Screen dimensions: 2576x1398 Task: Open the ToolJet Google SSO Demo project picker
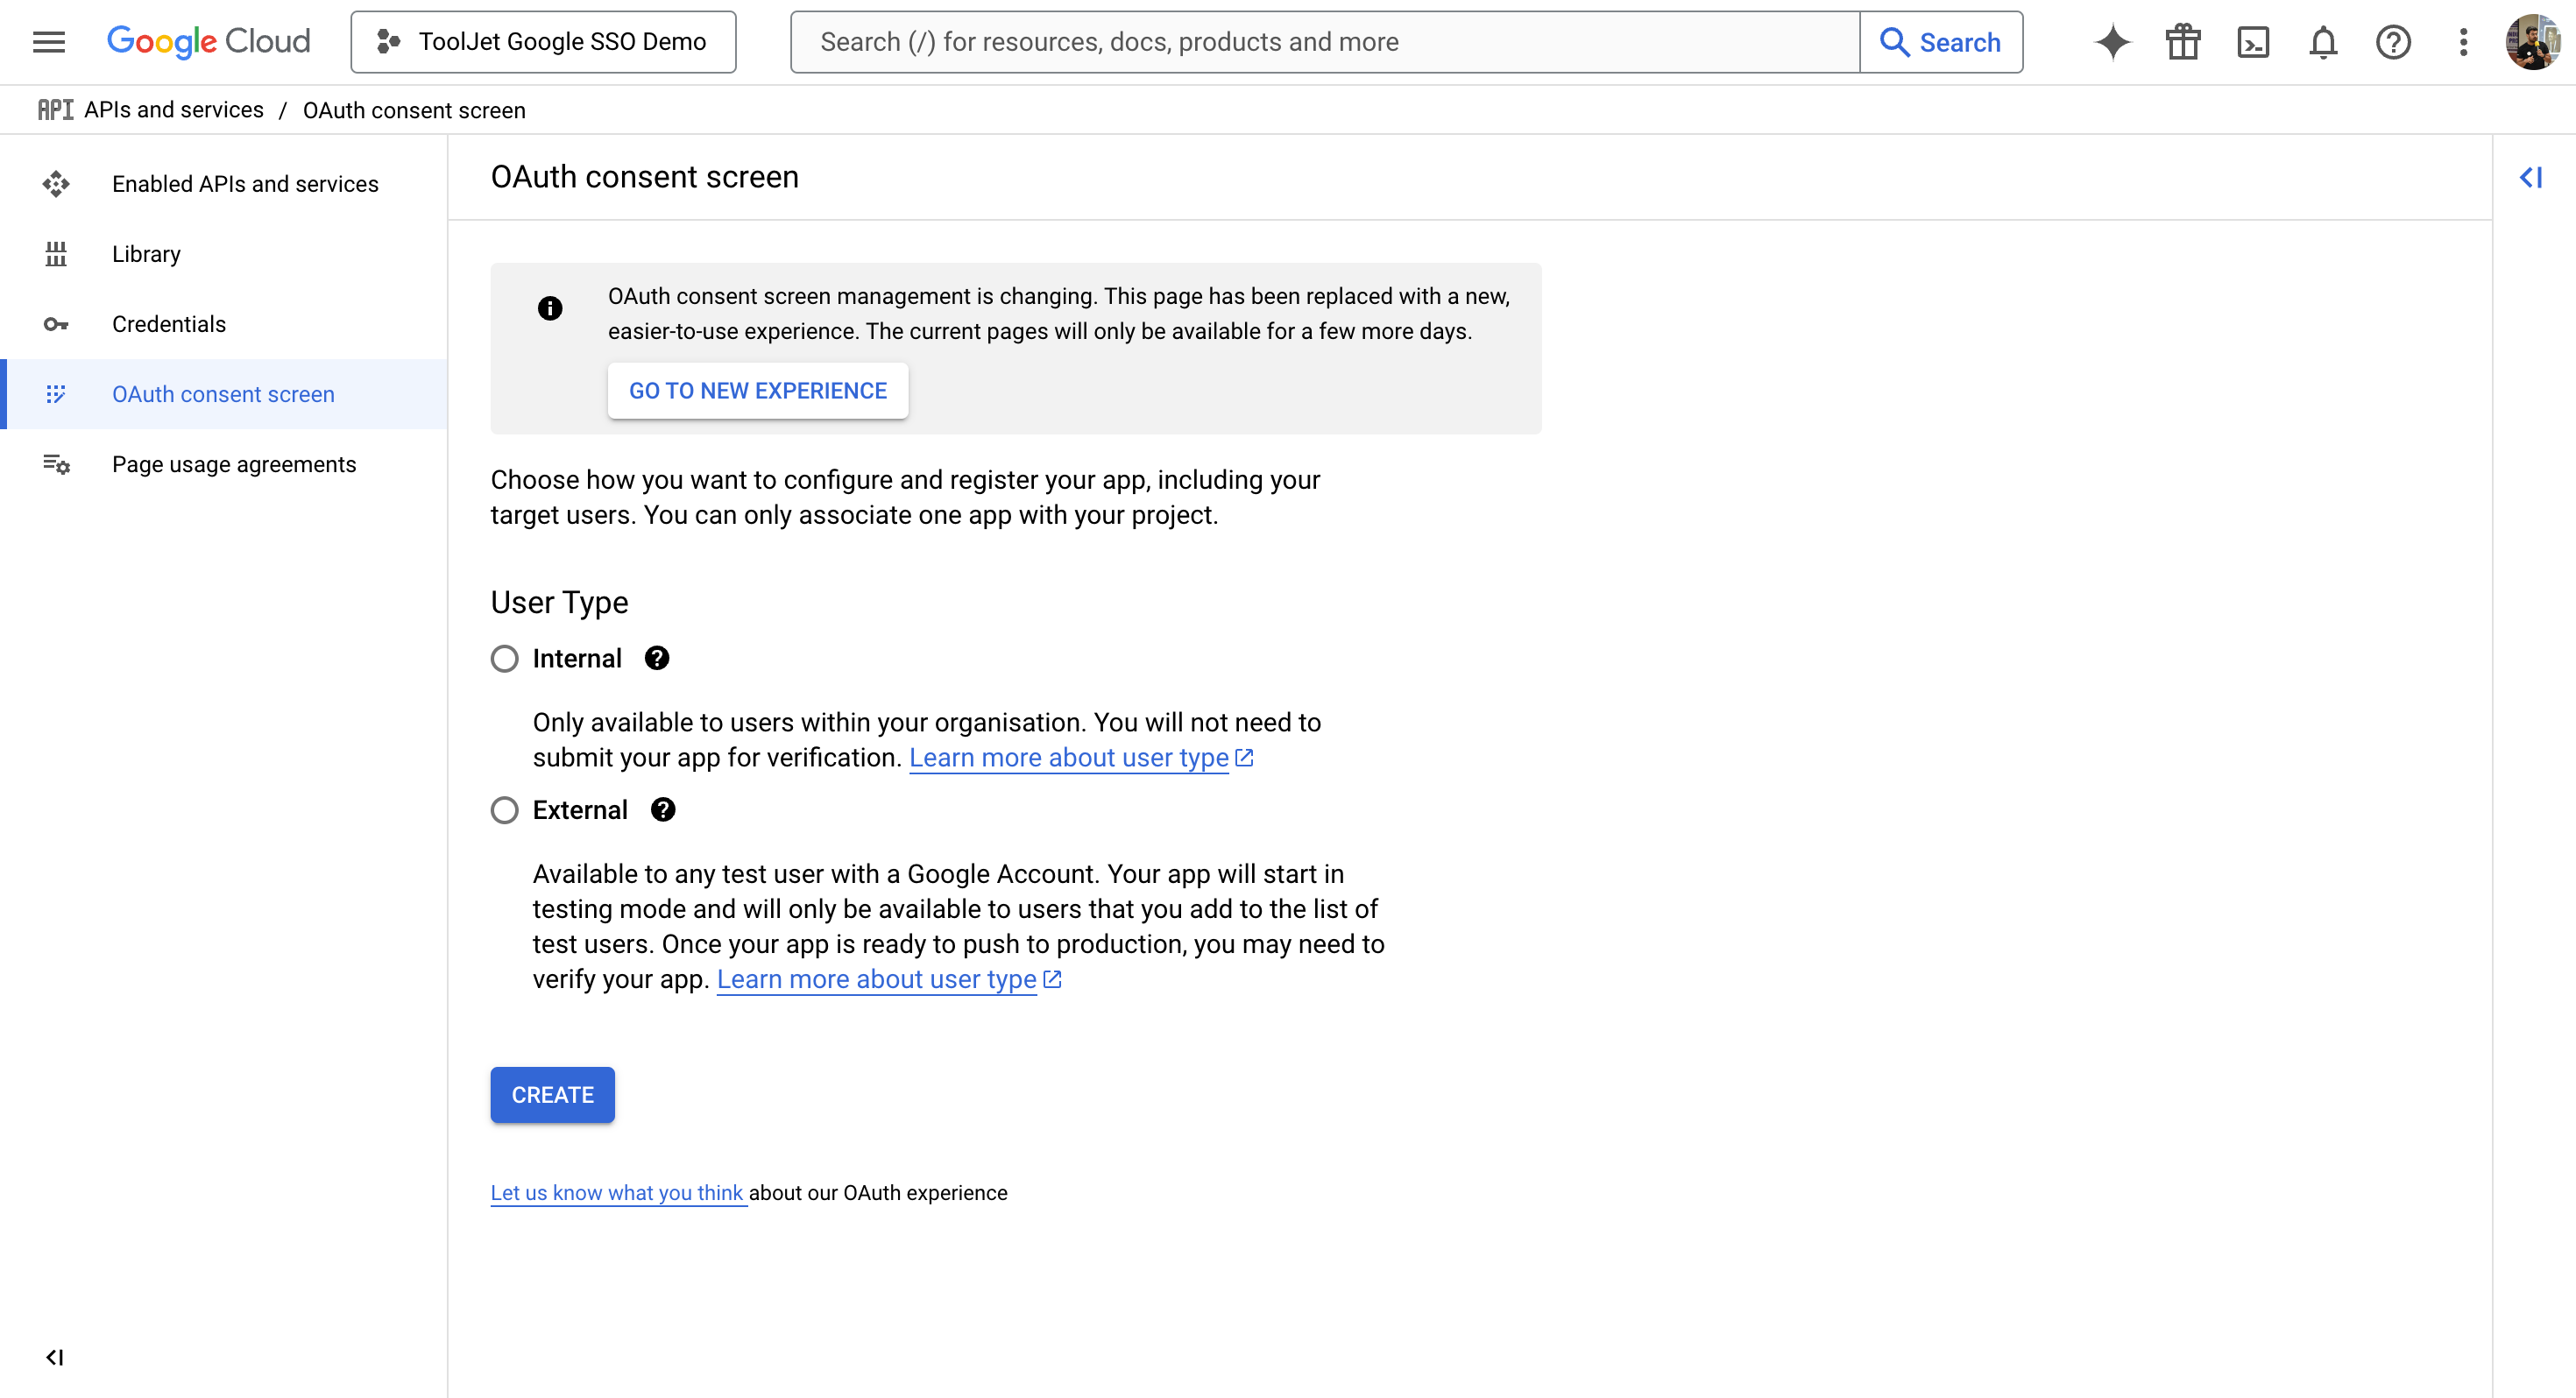543,42
